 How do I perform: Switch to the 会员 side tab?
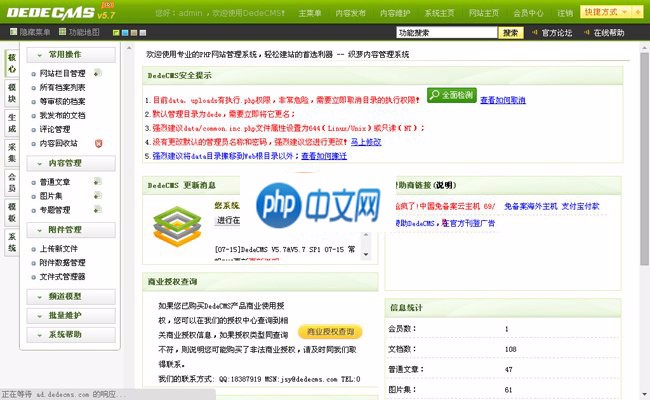12,182
